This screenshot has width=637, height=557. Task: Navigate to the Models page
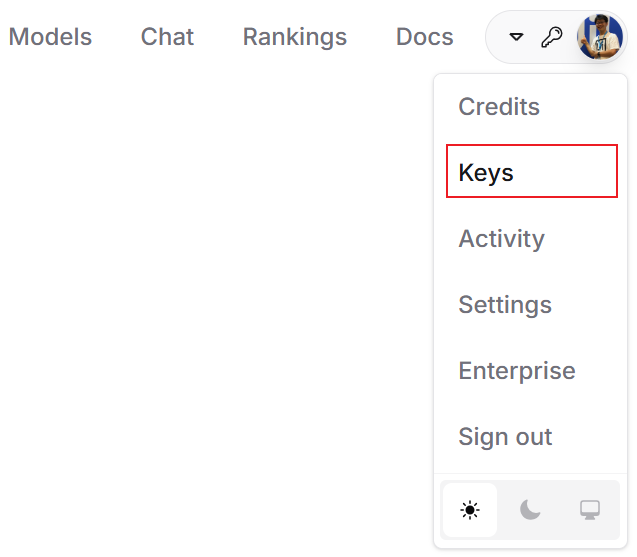tap(50, 37)
